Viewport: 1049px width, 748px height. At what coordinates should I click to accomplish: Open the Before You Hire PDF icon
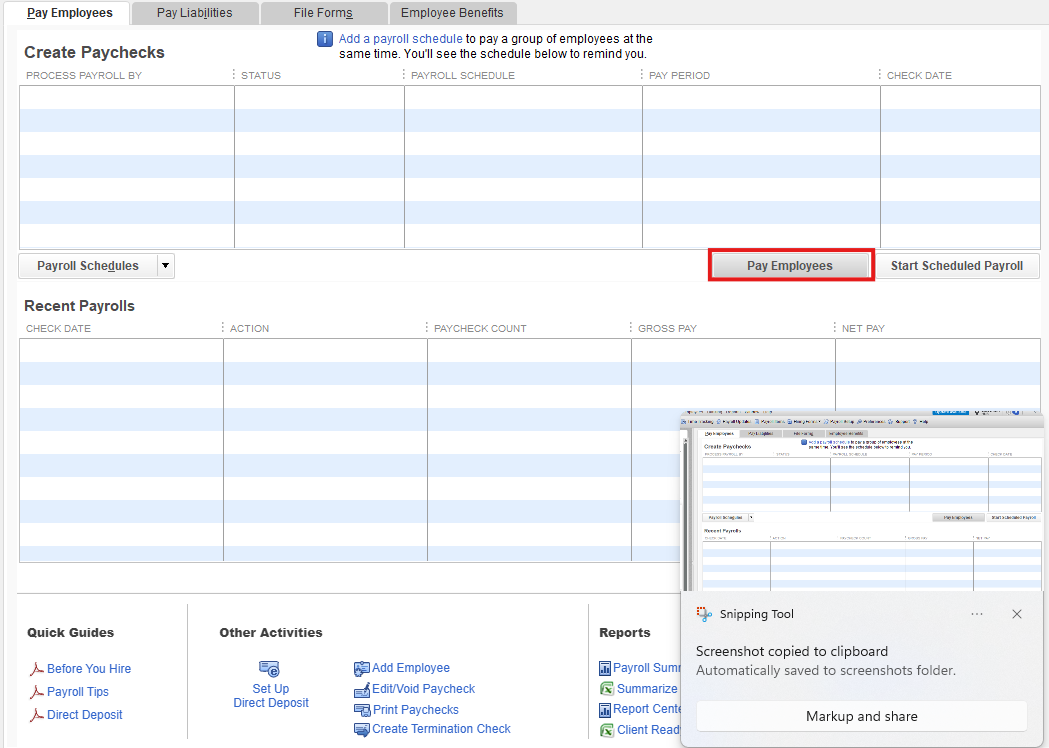point(36,669)
